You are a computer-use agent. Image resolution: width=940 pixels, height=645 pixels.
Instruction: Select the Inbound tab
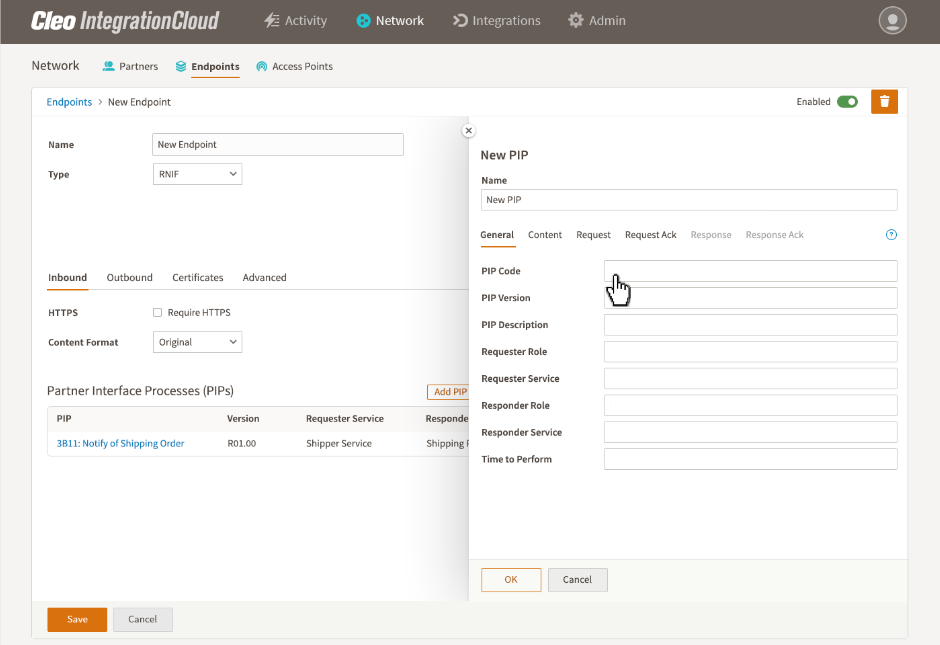click(67, 278)
